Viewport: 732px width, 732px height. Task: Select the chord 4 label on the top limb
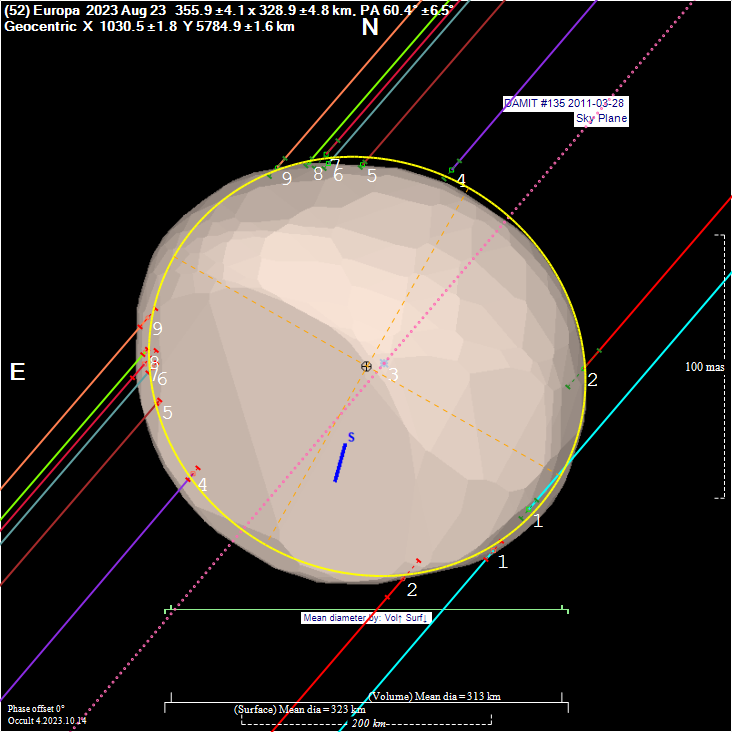(461, 181)
